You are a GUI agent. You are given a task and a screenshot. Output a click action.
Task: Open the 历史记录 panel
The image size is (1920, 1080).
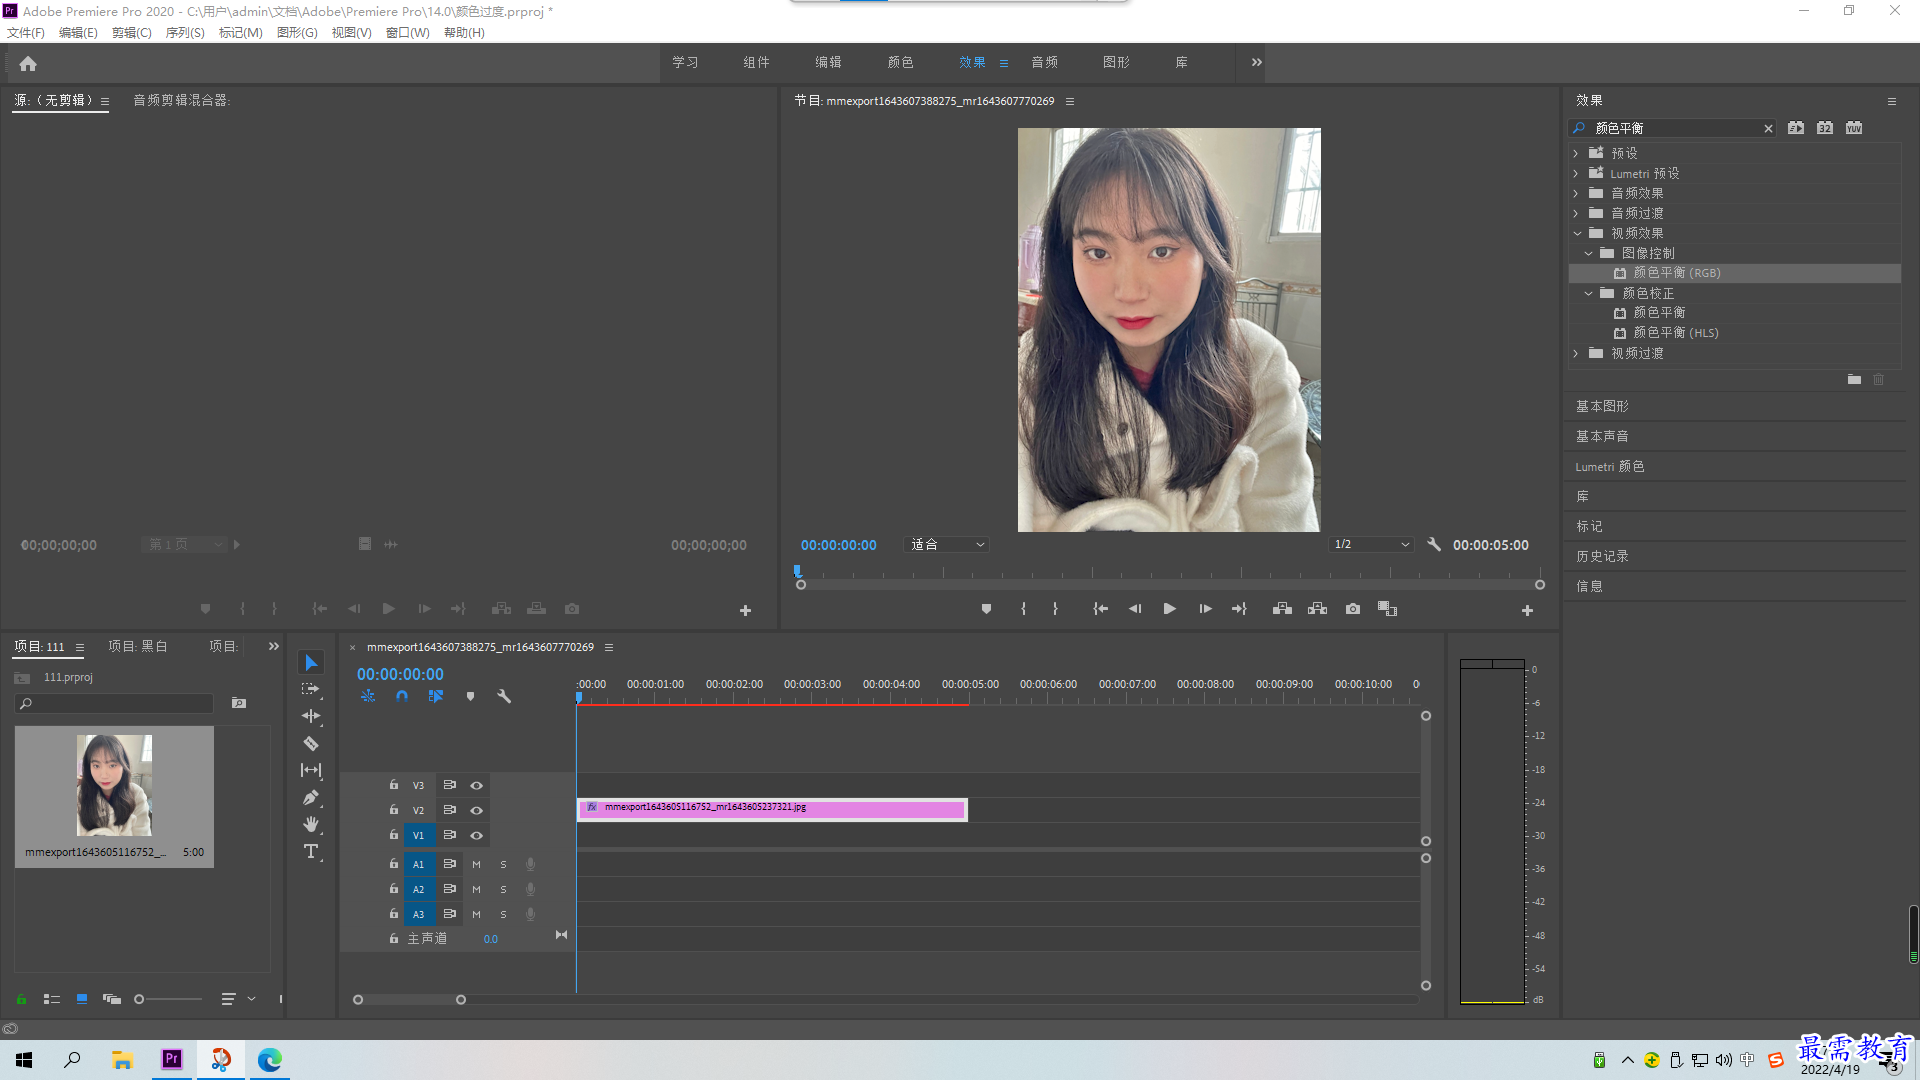tap(1602, 556)
